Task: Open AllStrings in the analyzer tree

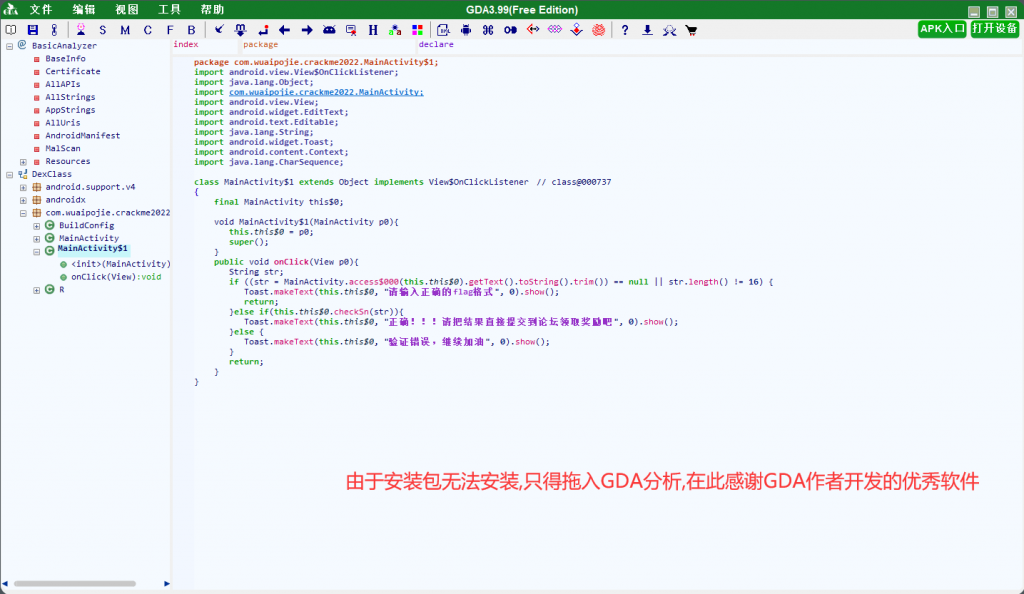Action: click(x=70, y=97)
